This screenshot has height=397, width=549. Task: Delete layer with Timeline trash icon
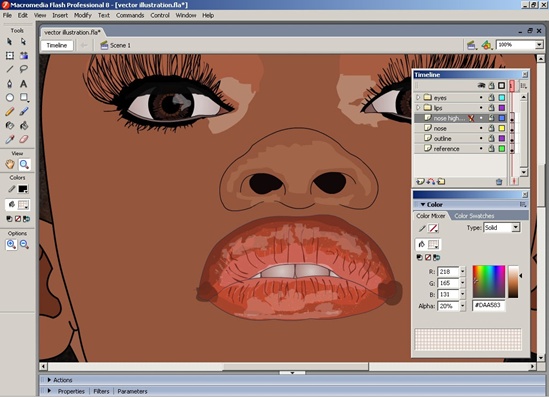(x=499, y=182)
